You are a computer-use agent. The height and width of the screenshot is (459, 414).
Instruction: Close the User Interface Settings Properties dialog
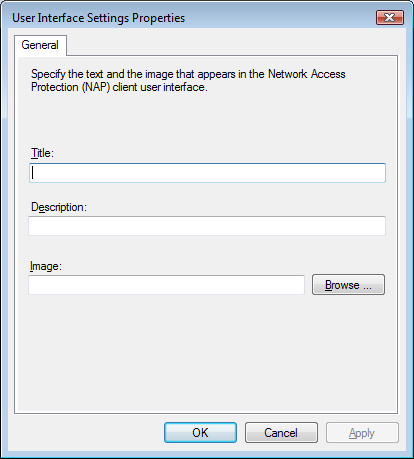(390, 17)
